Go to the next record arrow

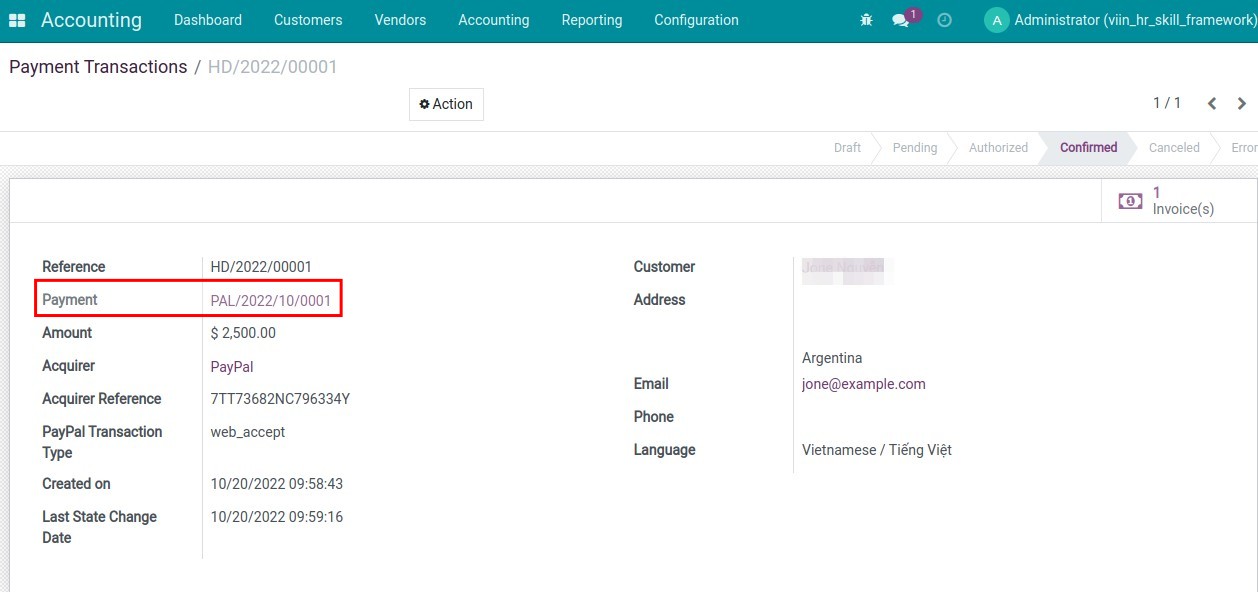[1241, 103]
